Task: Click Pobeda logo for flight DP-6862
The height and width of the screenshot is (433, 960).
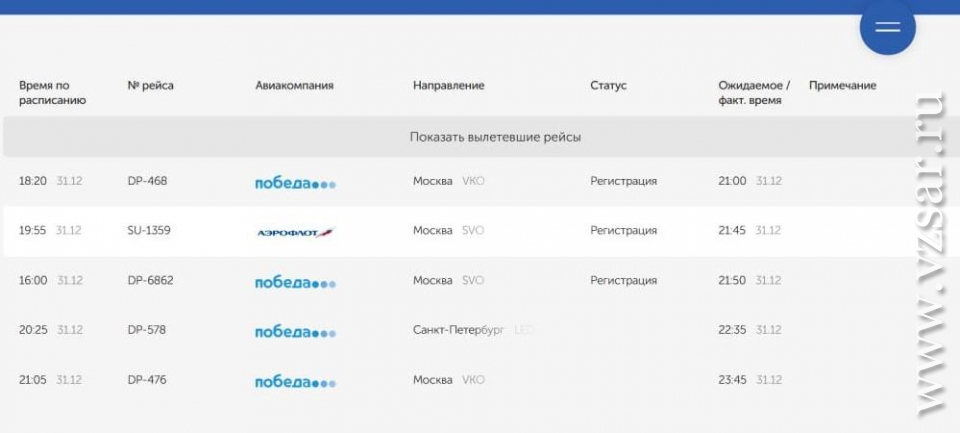Action: click(295, 281)
